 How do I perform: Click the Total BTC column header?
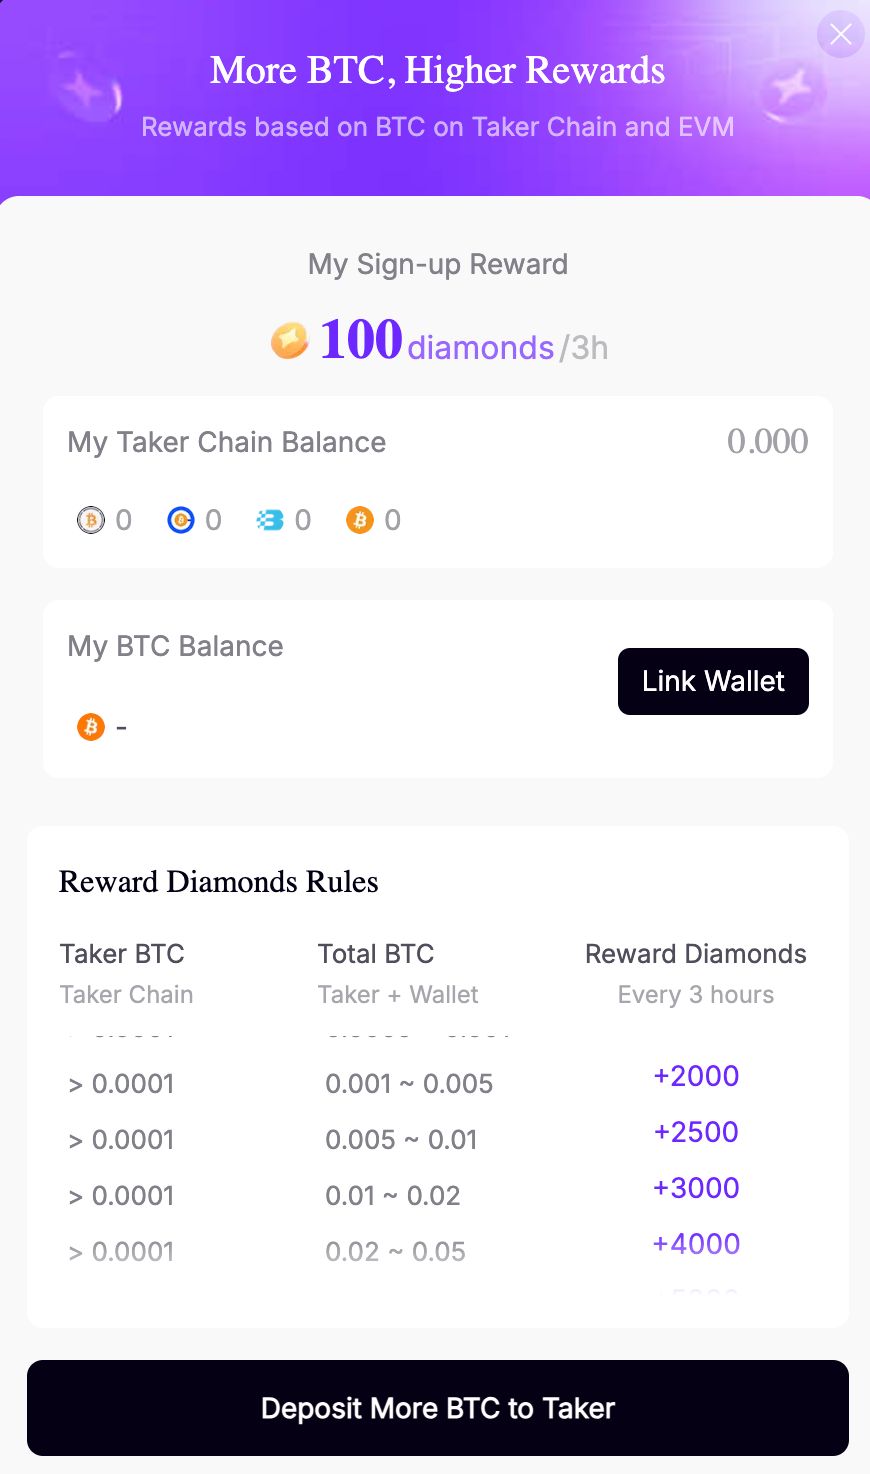point(376,954)
